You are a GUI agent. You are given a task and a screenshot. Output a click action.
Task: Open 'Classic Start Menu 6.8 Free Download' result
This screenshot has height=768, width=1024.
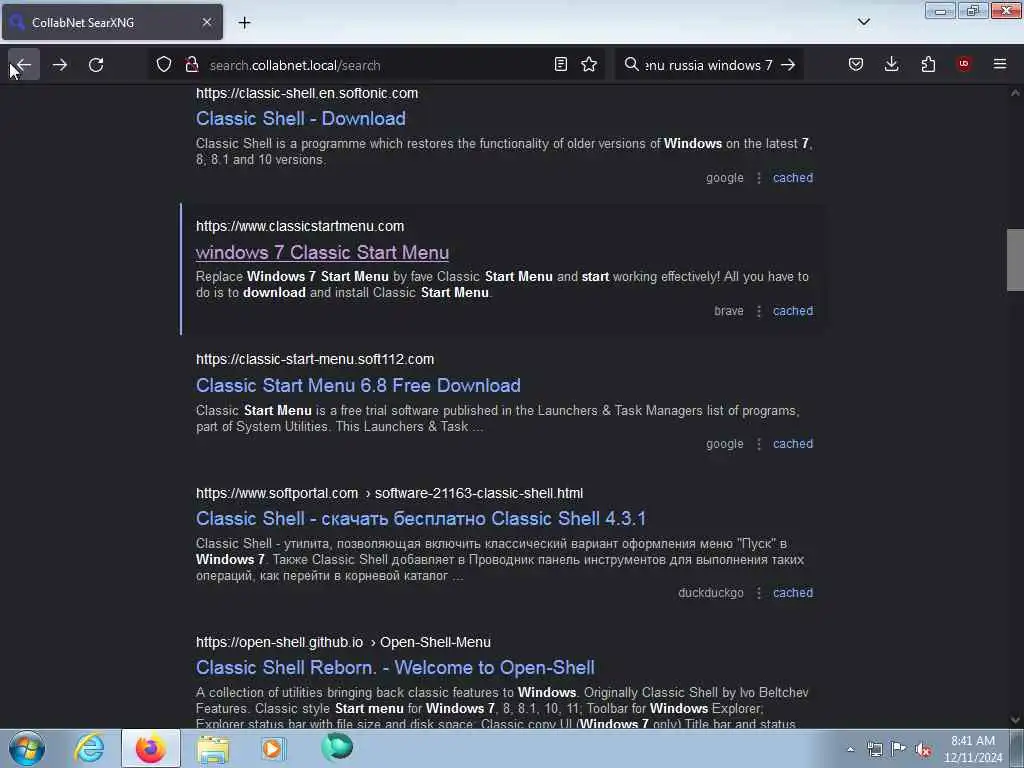point(358,385)
